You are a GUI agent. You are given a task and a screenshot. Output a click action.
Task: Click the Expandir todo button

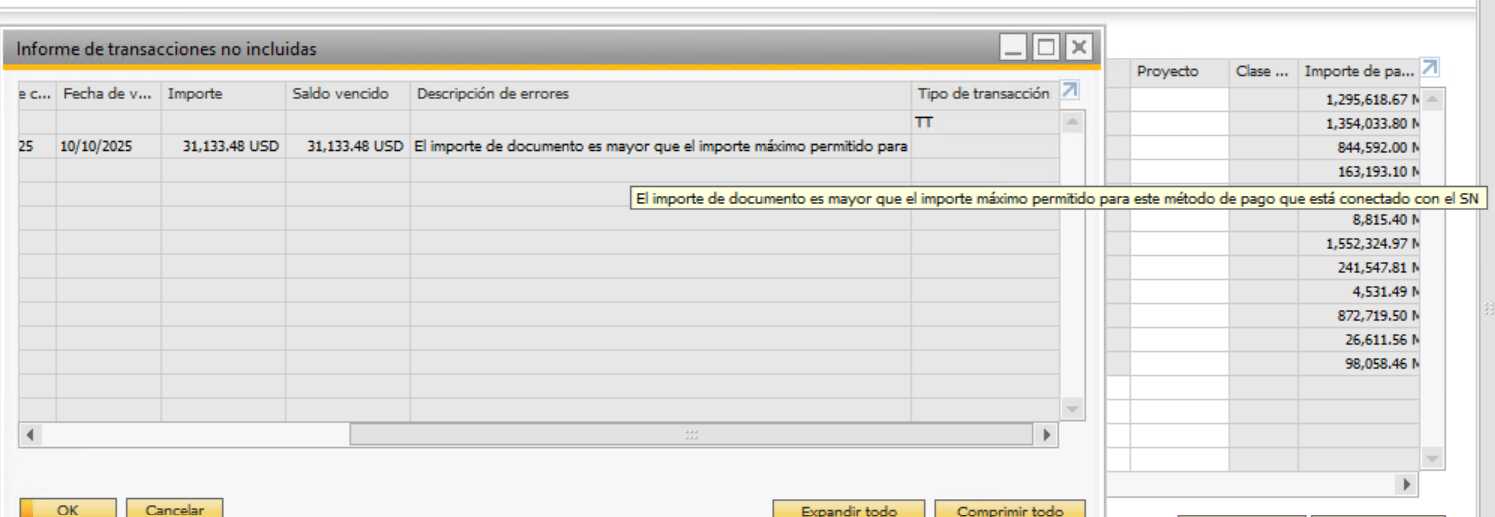click(x=848, y=510)
